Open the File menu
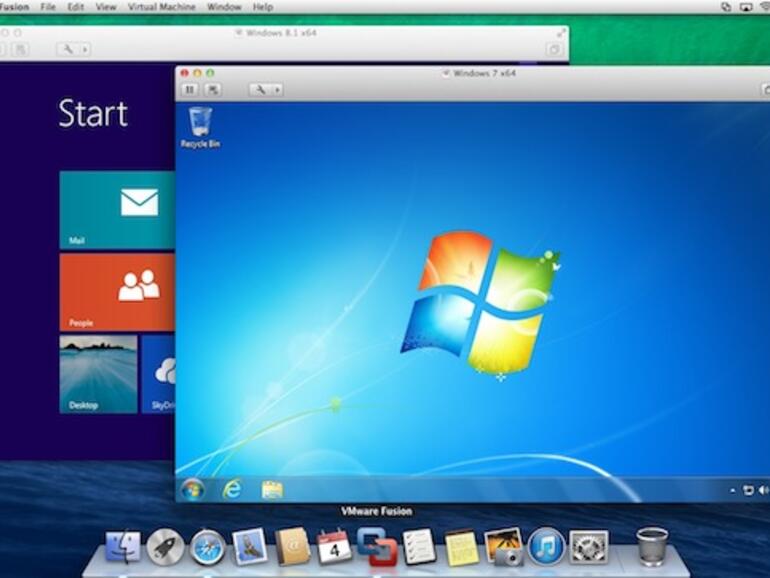 pos(48,7)
